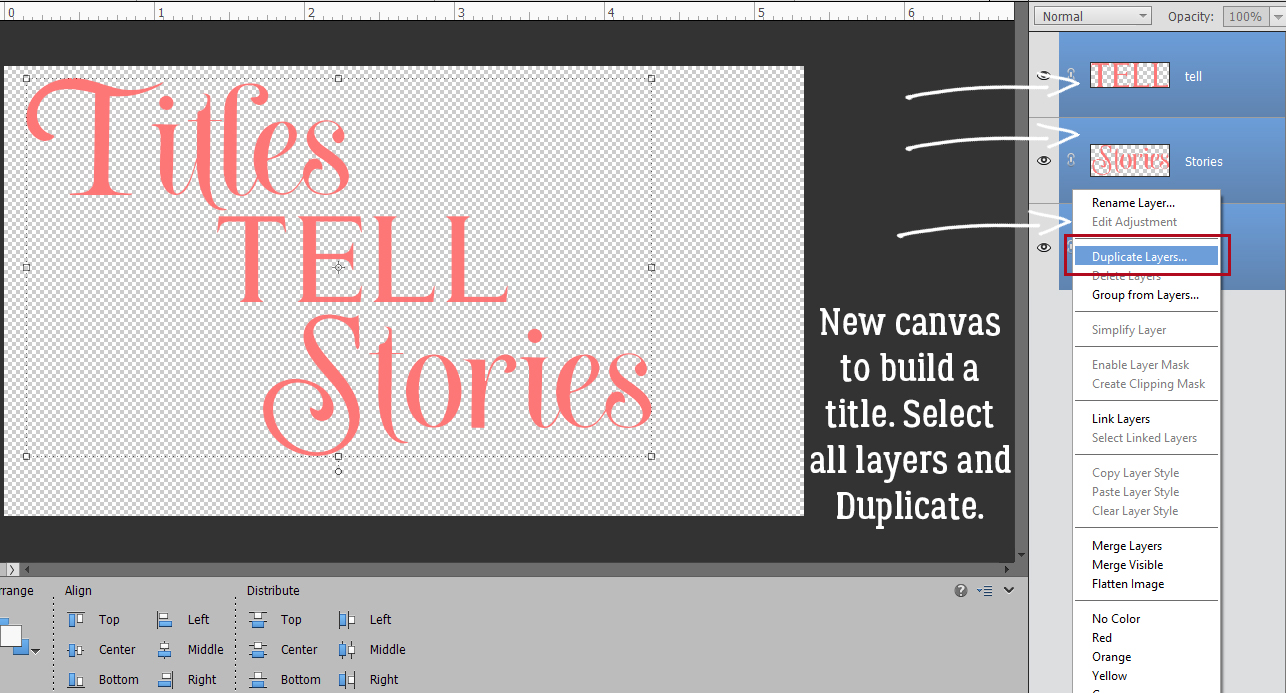This screenshot has width=1286, height=693.
Task: Click the Stories layer name
Action: point(1204,161)
